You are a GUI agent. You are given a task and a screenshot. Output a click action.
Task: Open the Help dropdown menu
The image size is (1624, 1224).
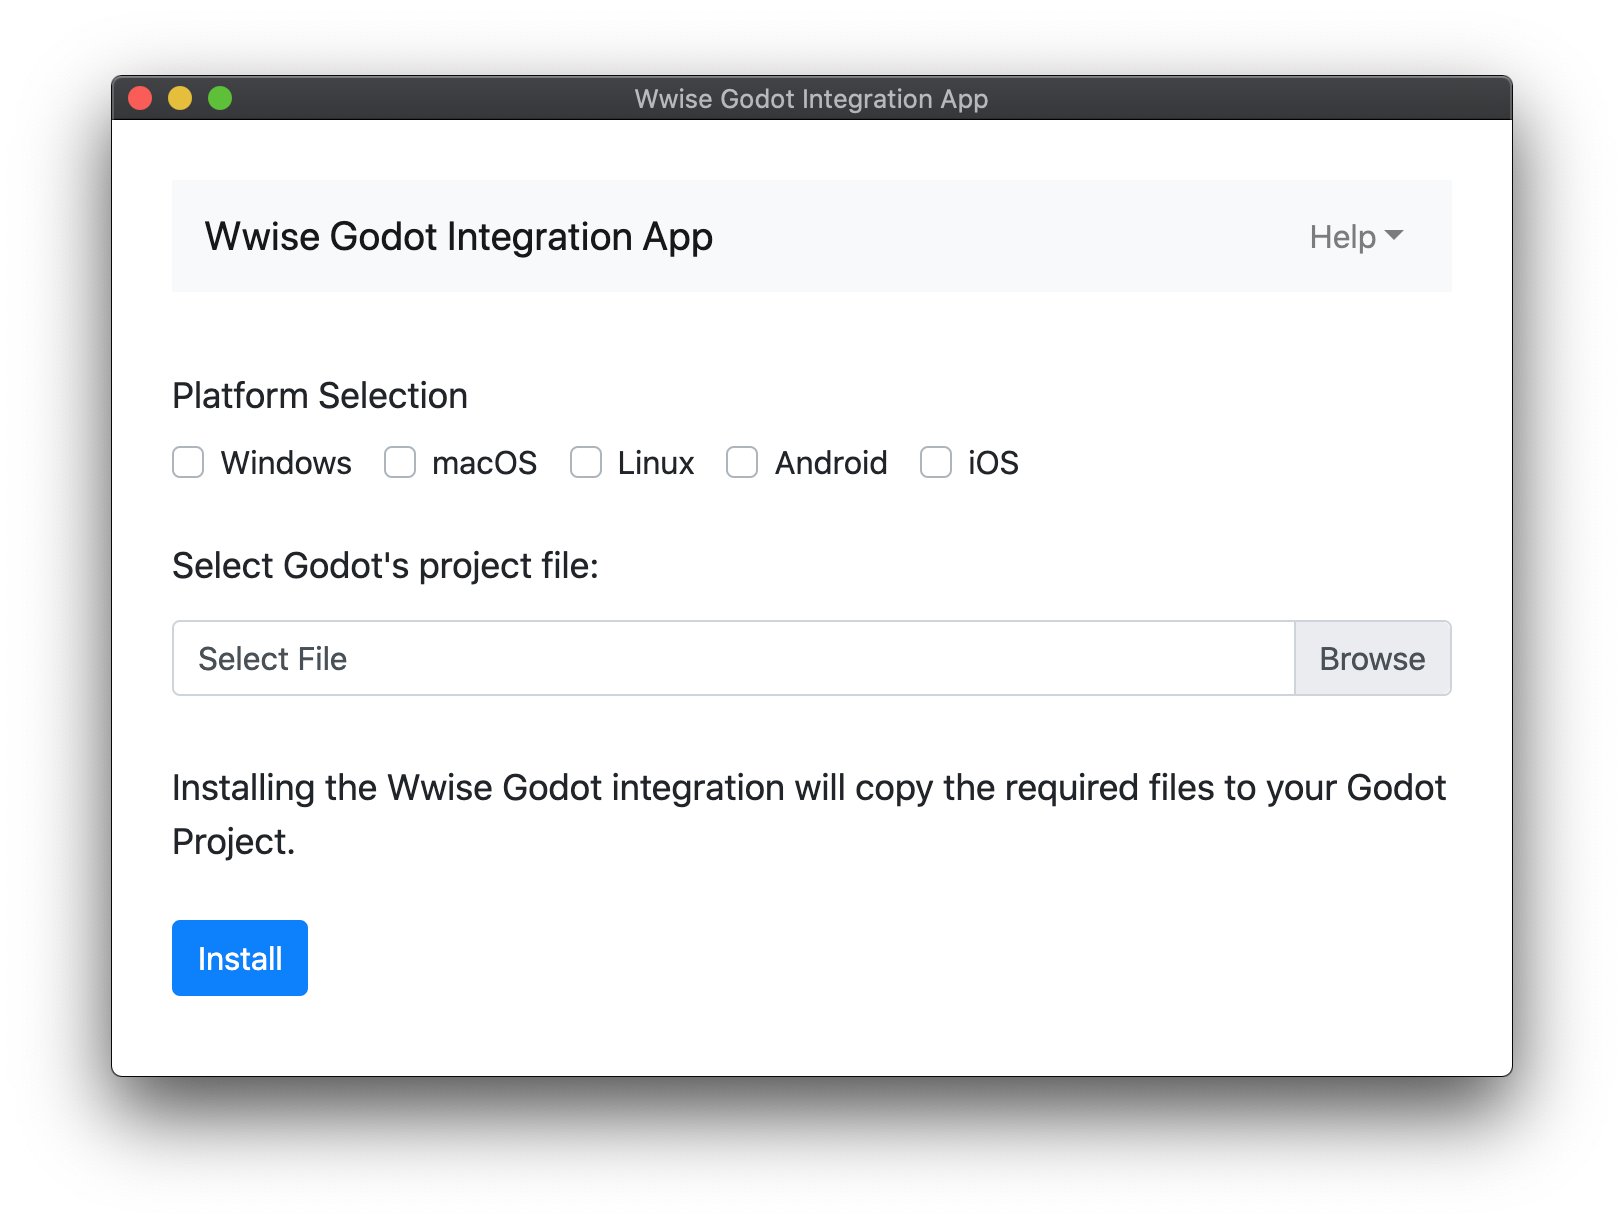point(1356,237)
